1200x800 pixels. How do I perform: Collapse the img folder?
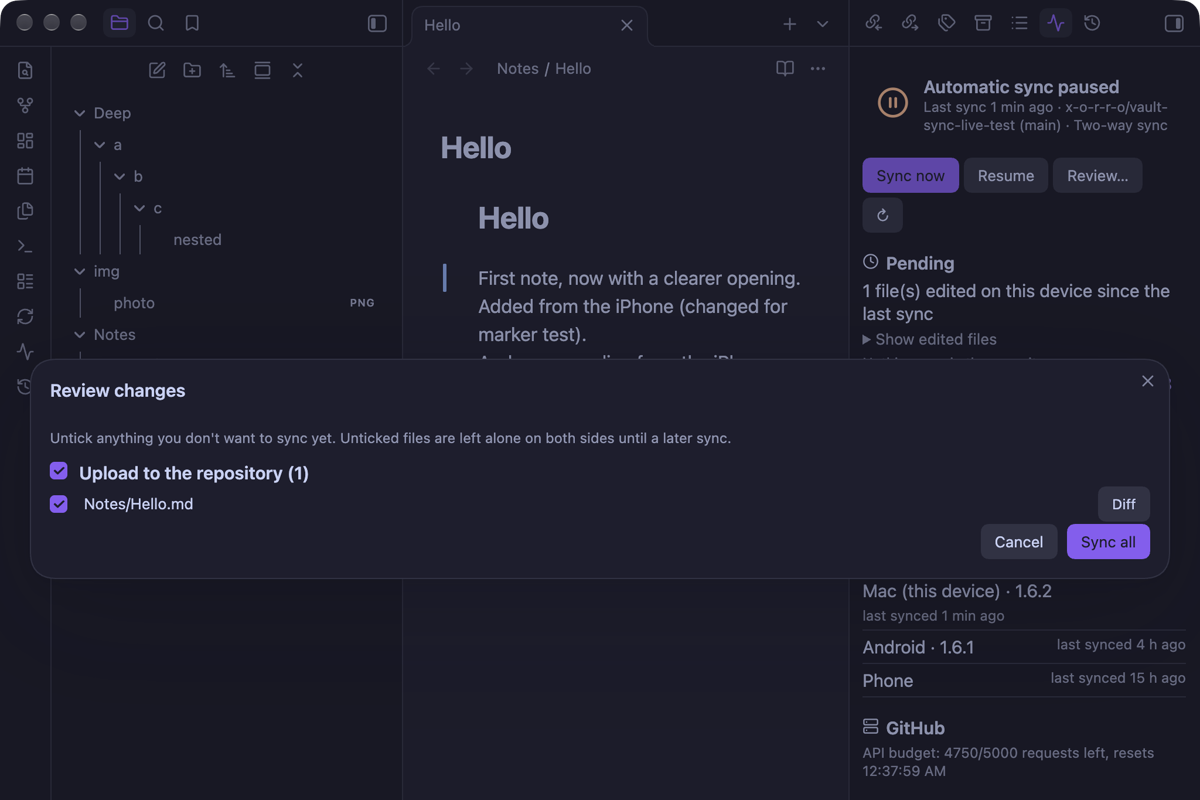[x=80, y=271]
